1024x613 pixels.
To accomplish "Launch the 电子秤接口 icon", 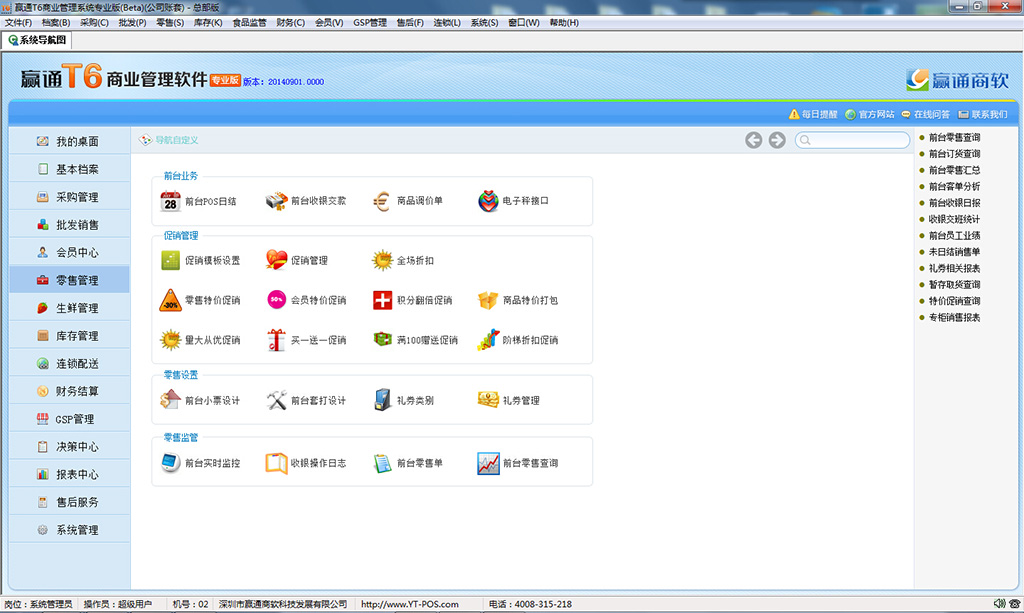I will [488, 201].
